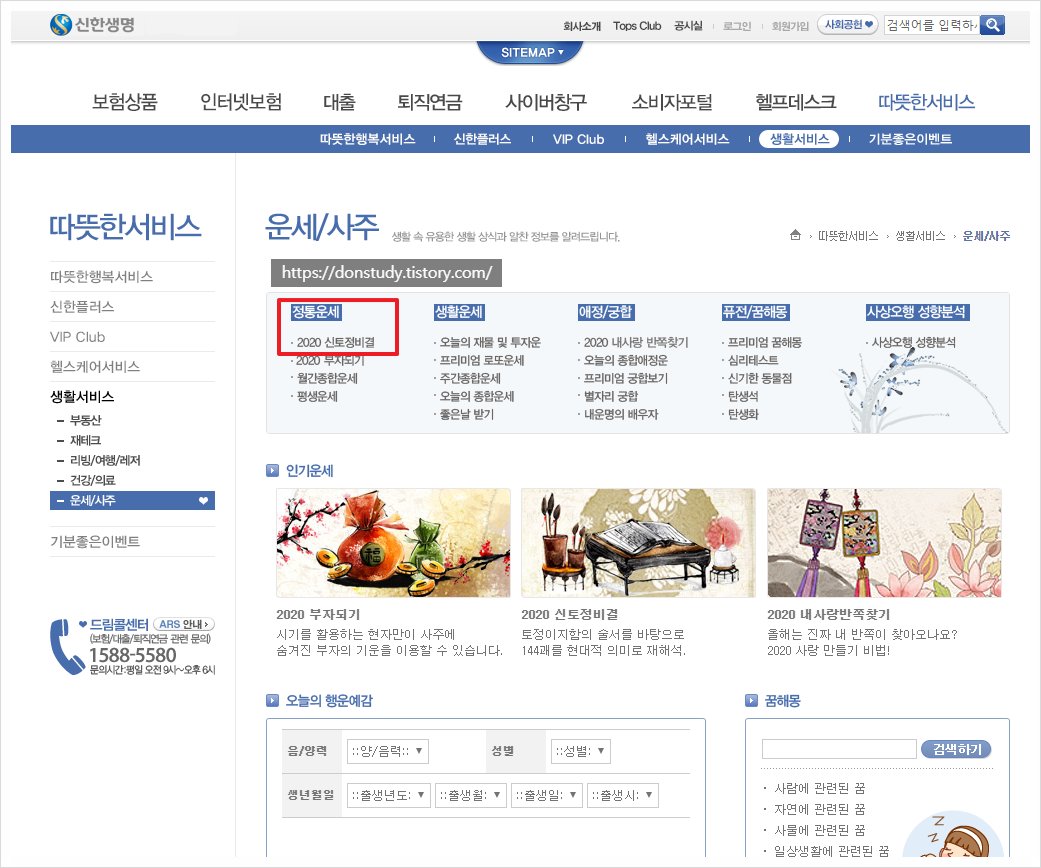Select 재테크 in the left sidebar

(x=86, y=440)
